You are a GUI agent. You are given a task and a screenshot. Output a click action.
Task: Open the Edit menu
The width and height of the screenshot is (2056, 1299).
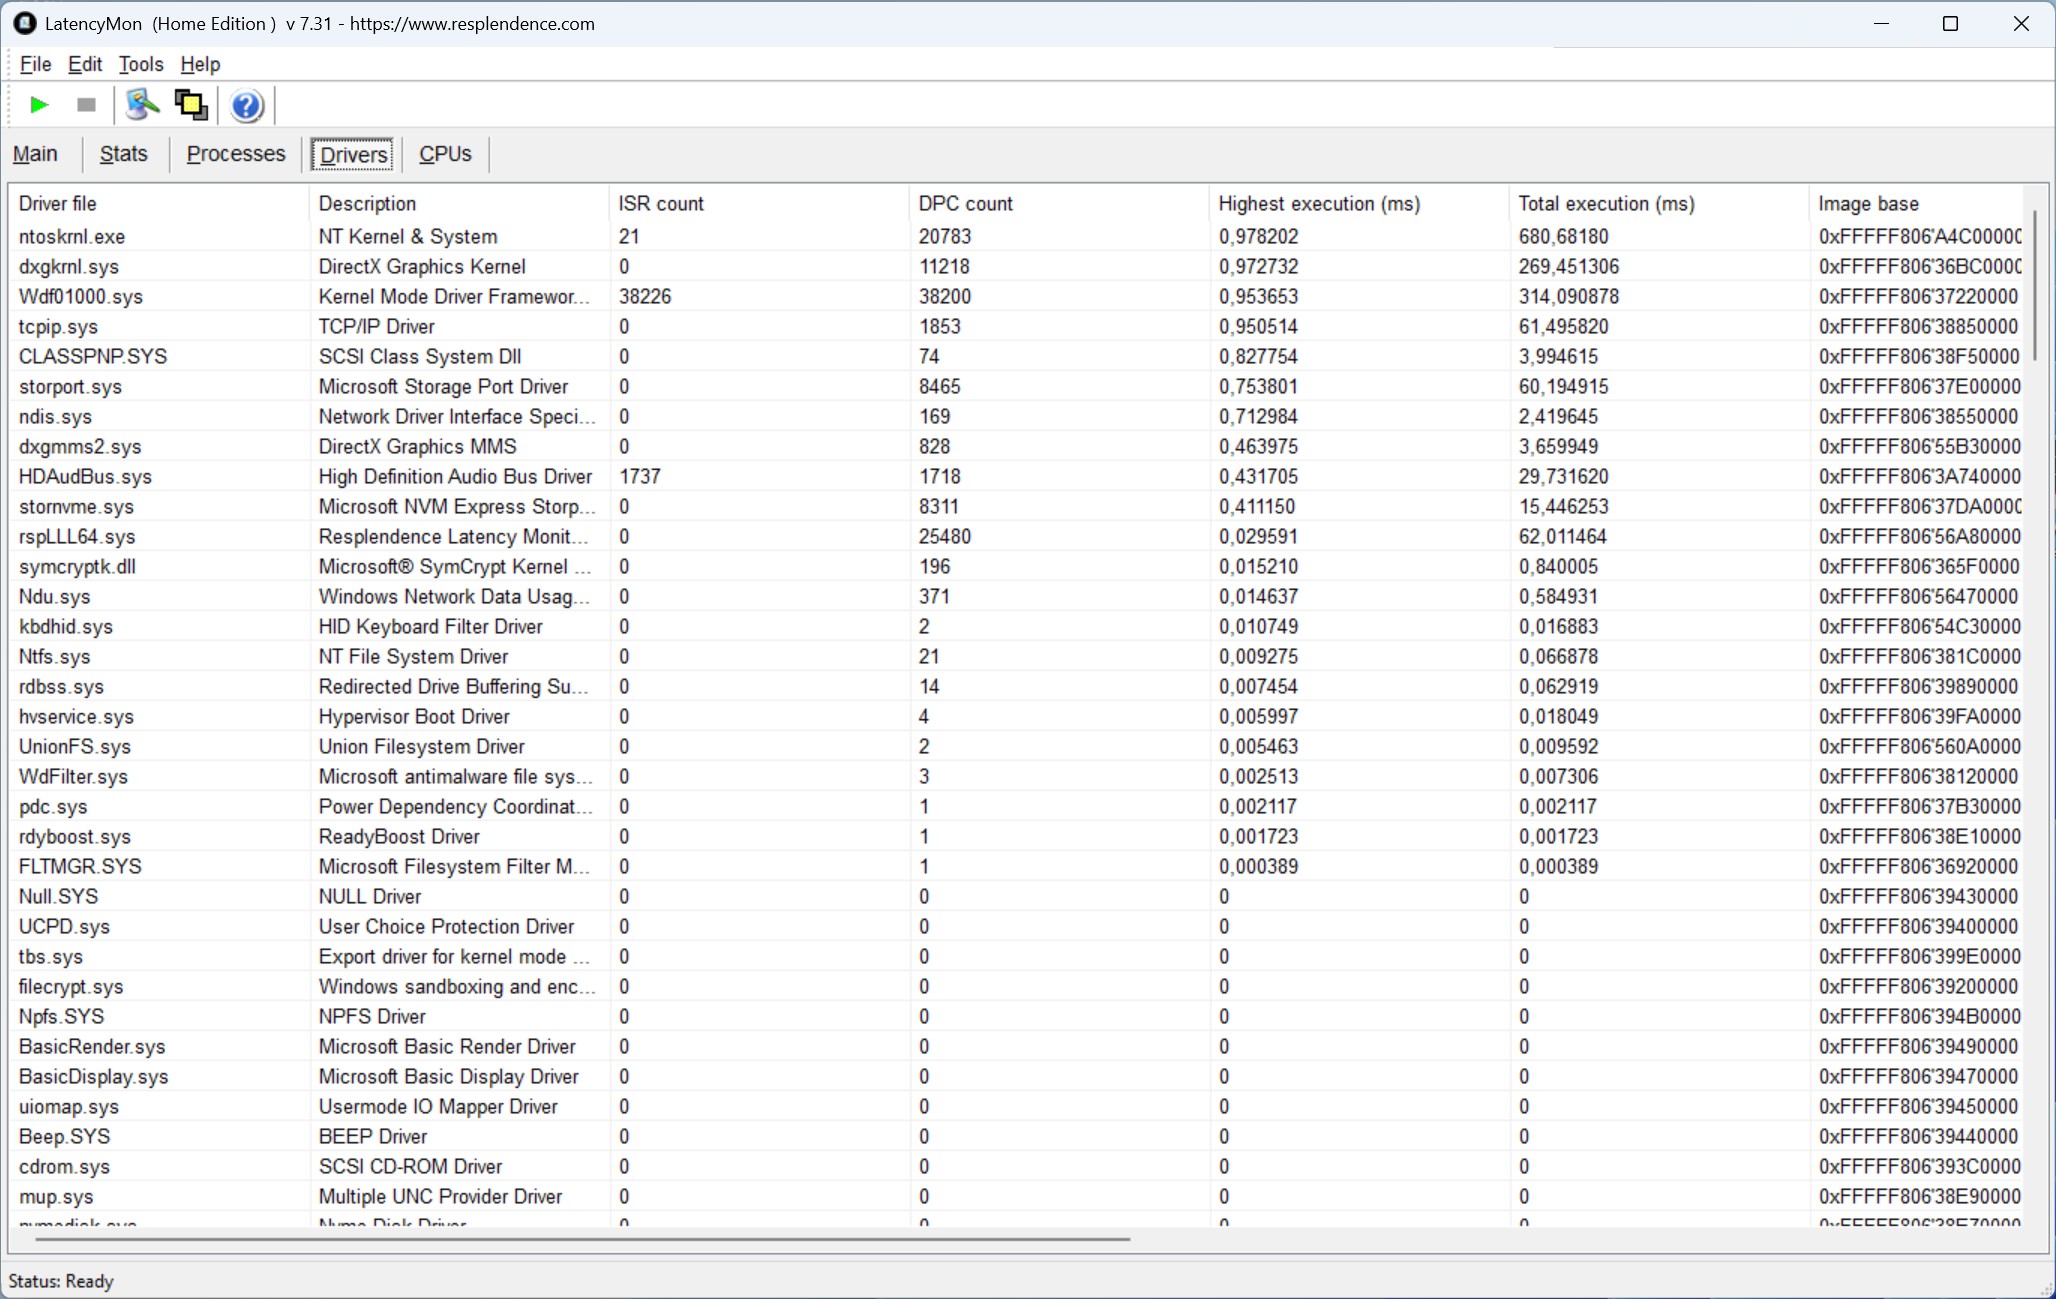85,64
